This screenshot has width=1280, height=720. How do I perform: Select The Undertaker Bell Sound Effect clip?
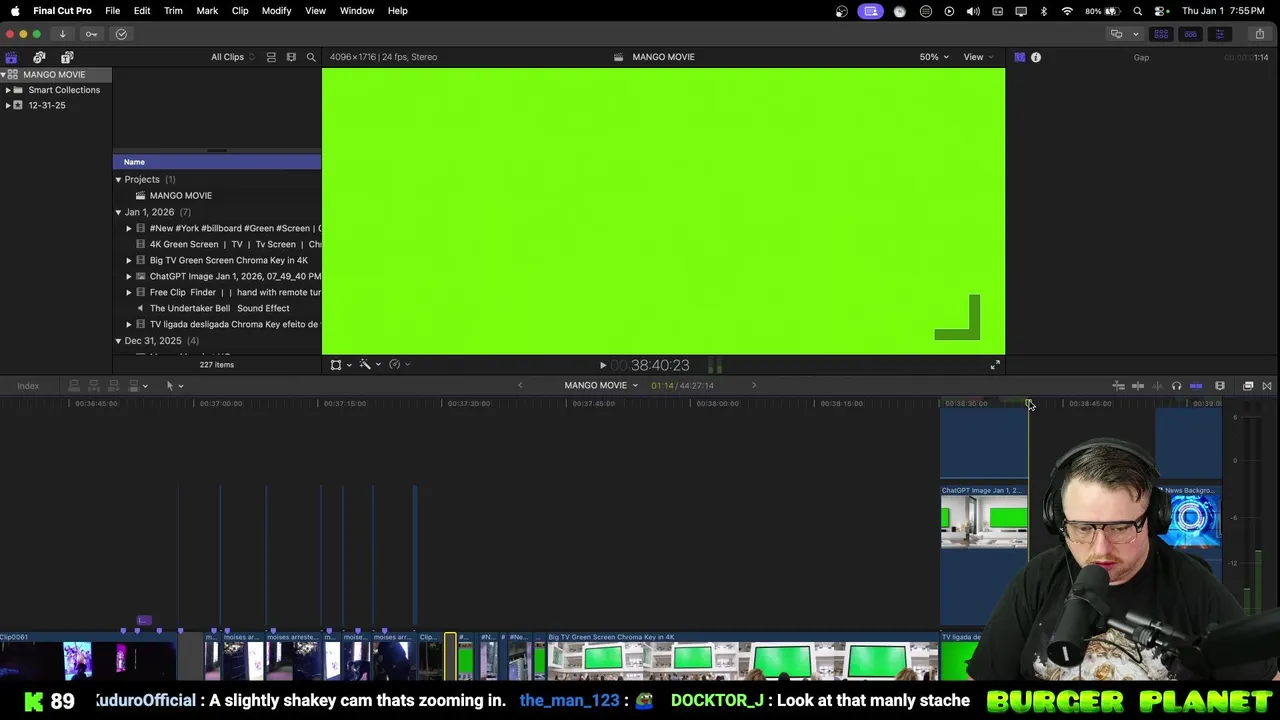coord(218,308)
